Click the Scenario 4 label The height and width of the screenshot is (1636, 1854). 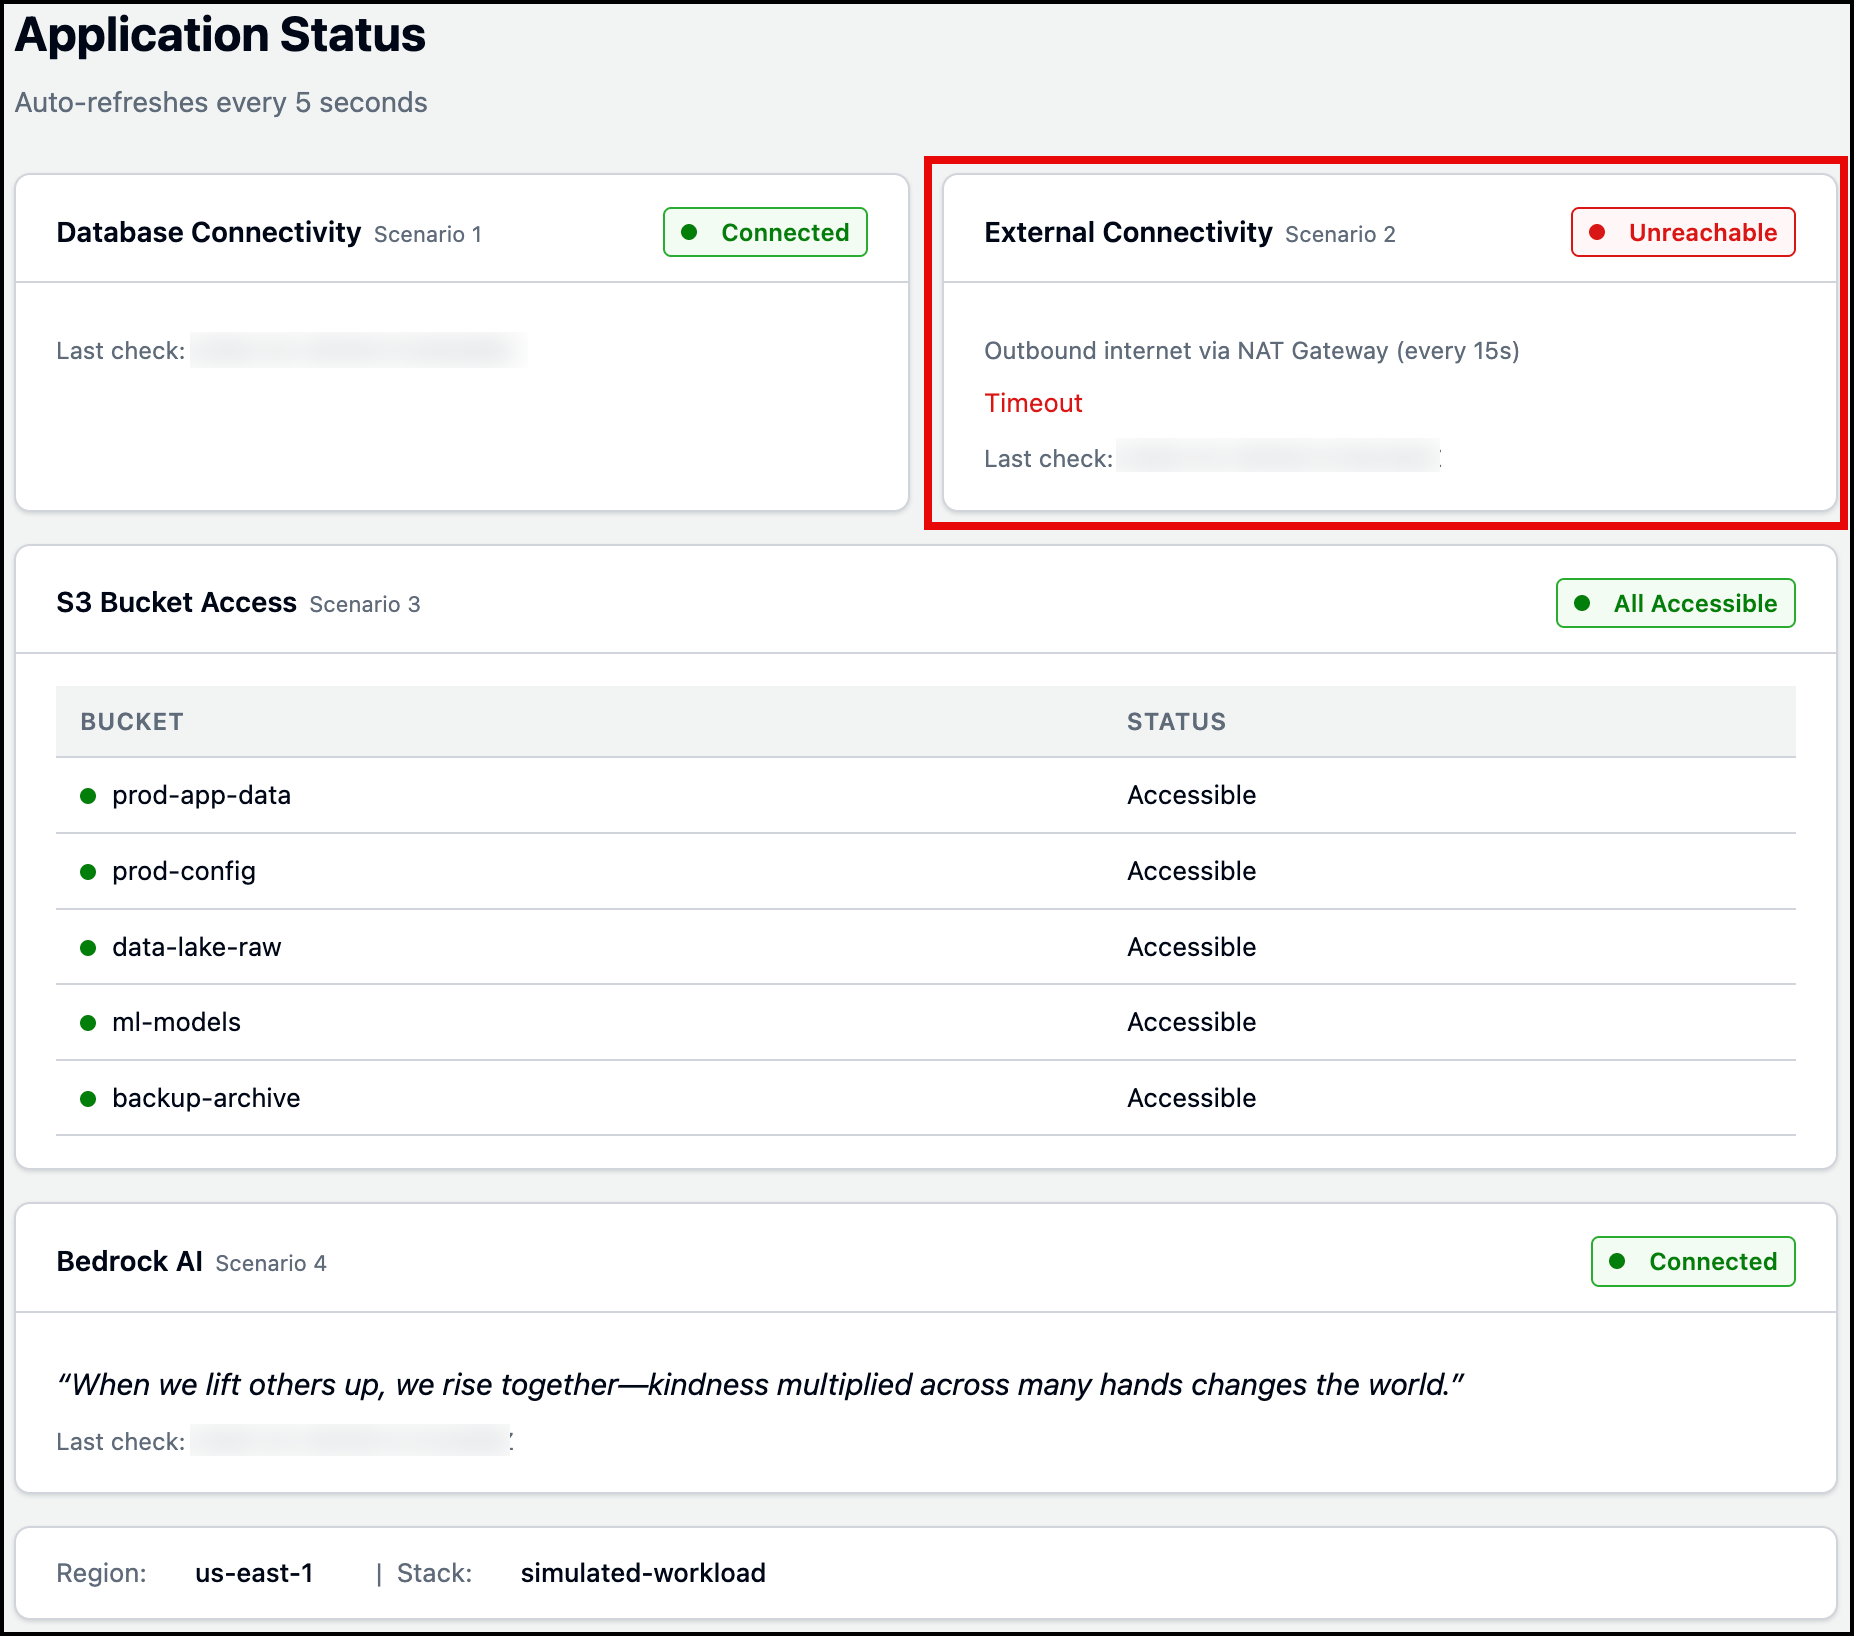271,1263
